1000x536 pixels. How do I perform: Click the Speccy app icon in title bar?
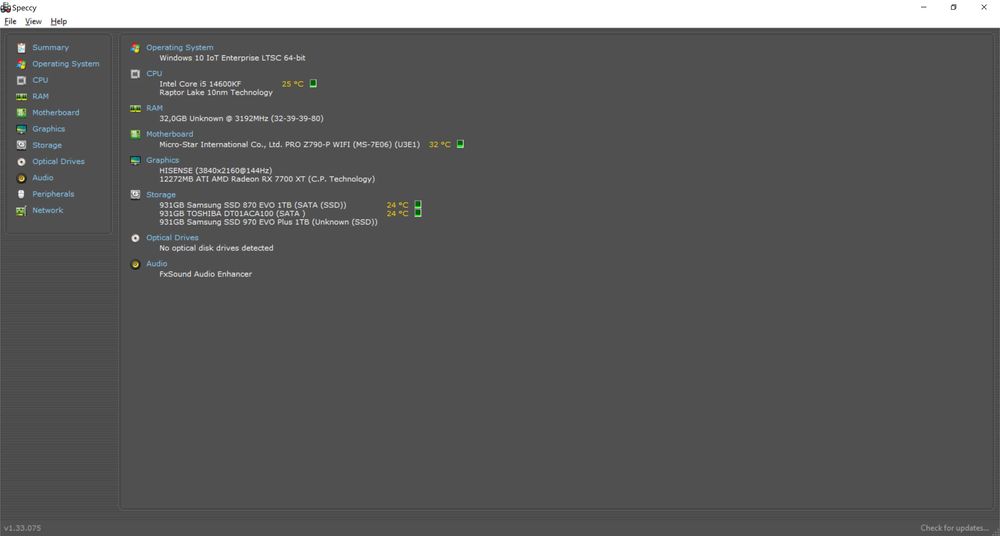6,8
